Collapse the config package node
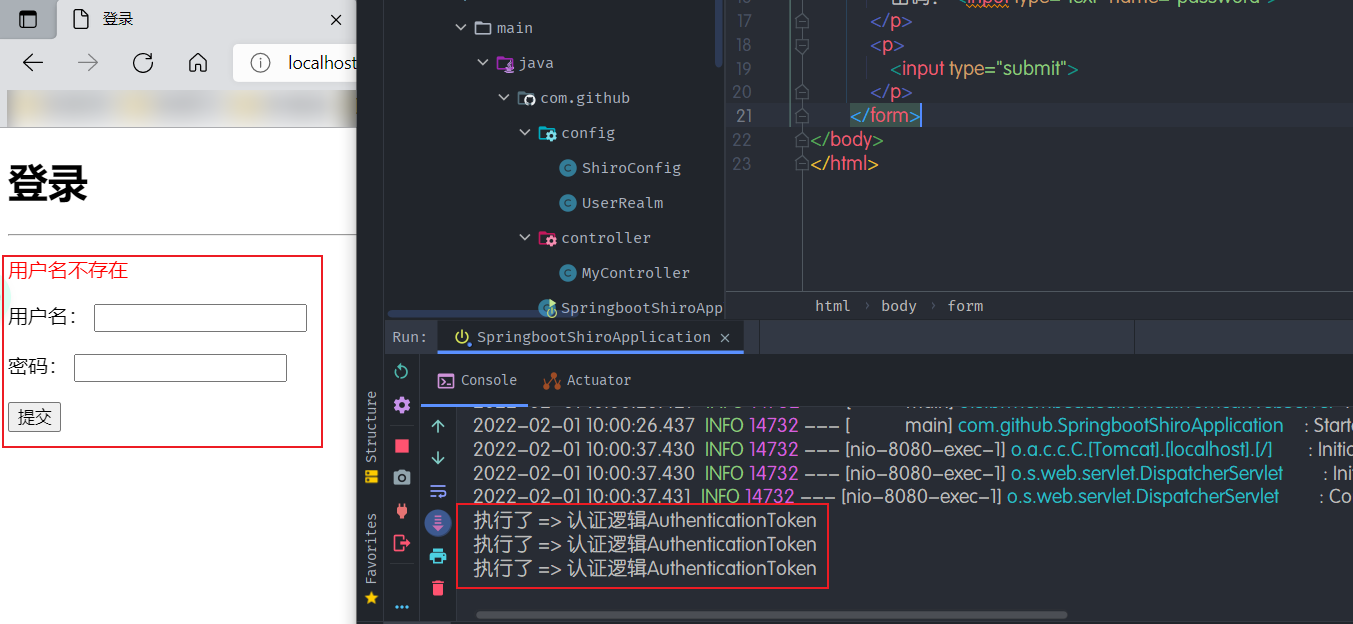This screenshot has width=1353, height=624. click(x=525, y=133)
